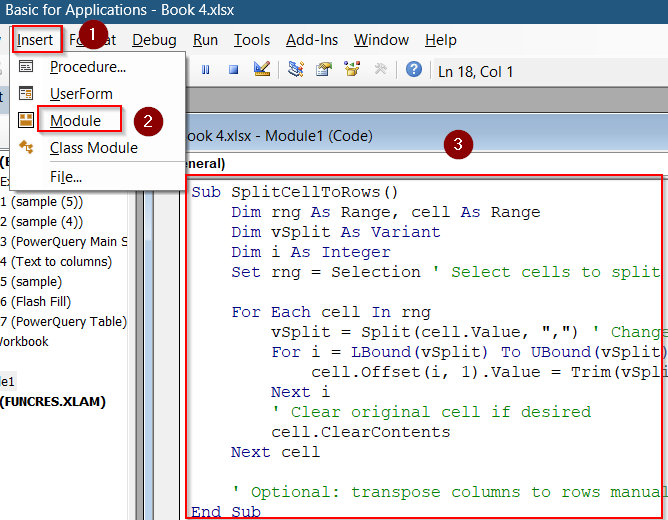Open the Window menu

pyautogui.click(x=381, y=40)
